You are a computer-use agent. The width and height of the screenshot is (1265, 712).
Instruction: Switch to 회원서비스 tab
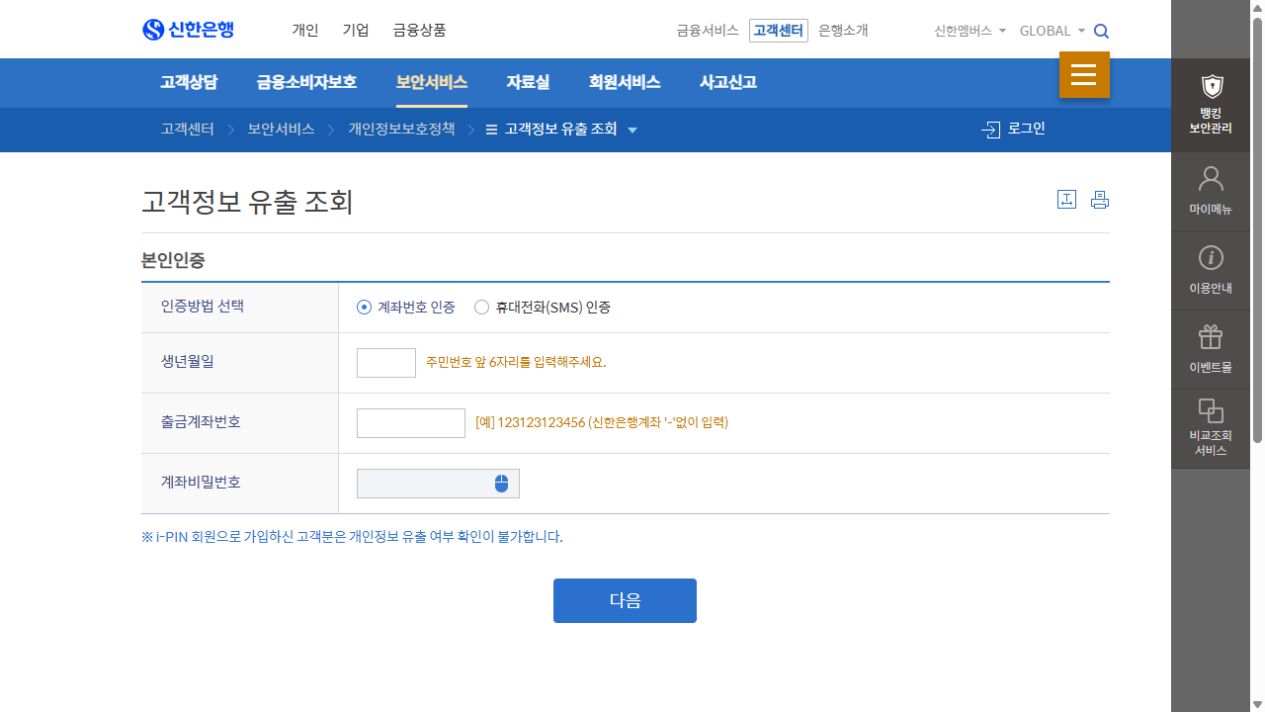(x=624, y=83)
